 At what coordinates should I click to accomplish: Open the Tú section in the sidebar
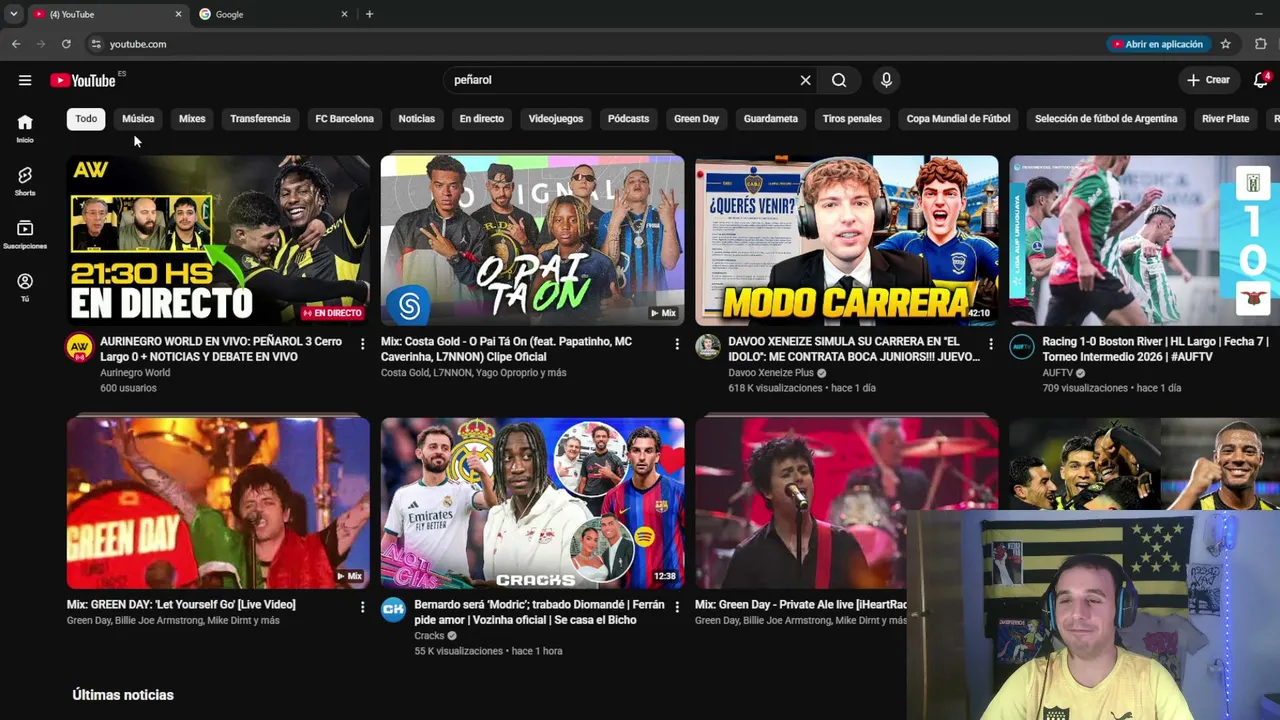pos(25,288)
